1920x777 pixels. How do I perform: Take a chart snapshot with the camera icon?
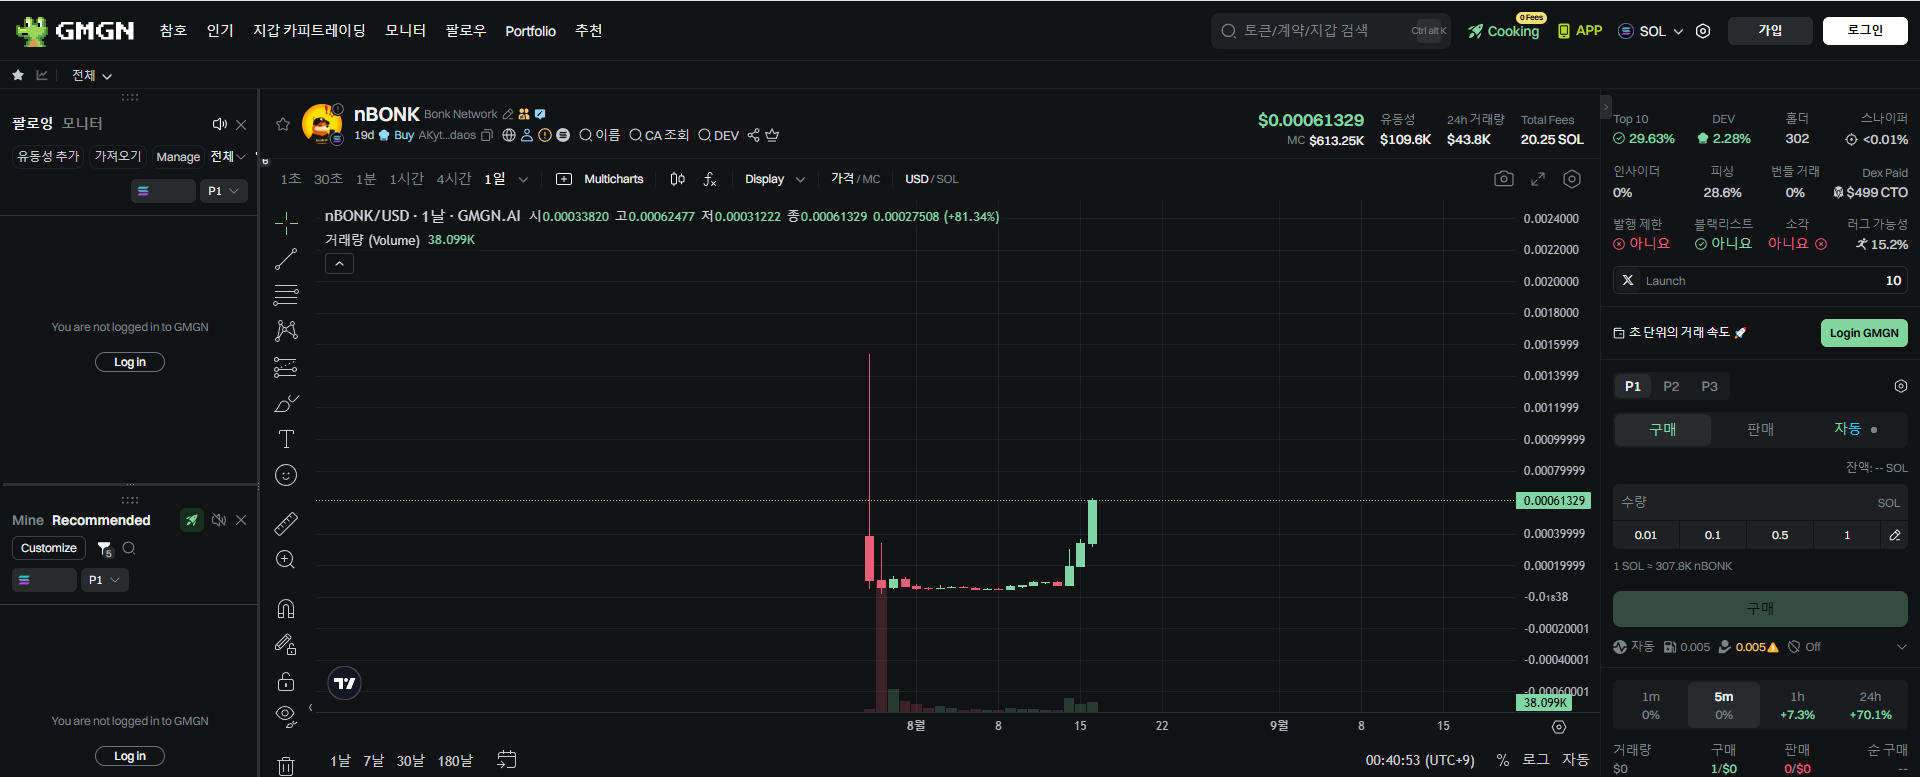pyautogui.click(x=1504, y=179)
